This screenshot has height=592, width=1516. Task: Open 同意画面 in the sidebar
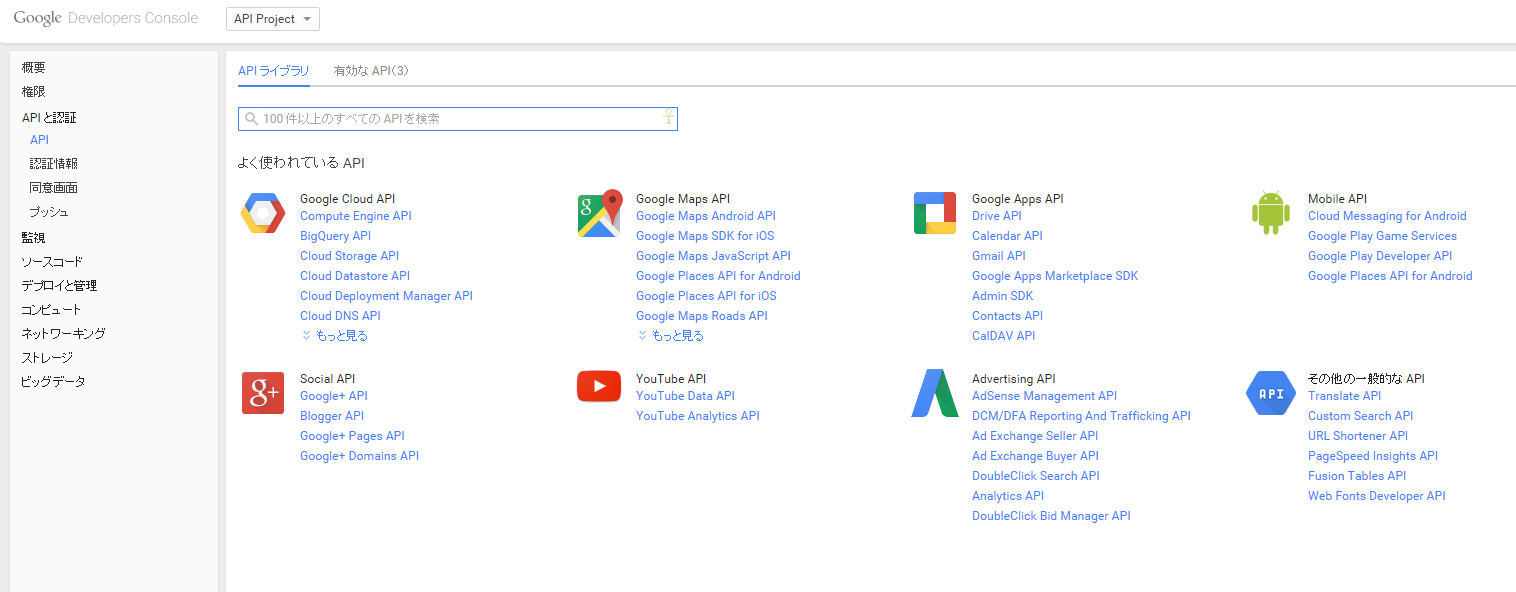click(x=54, y=188)
